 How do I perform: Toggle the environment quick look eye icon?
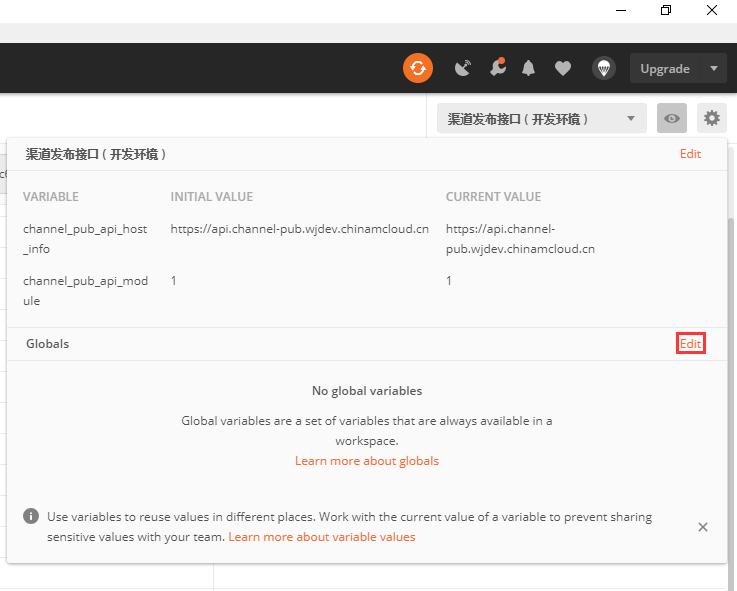pos(672,118)
